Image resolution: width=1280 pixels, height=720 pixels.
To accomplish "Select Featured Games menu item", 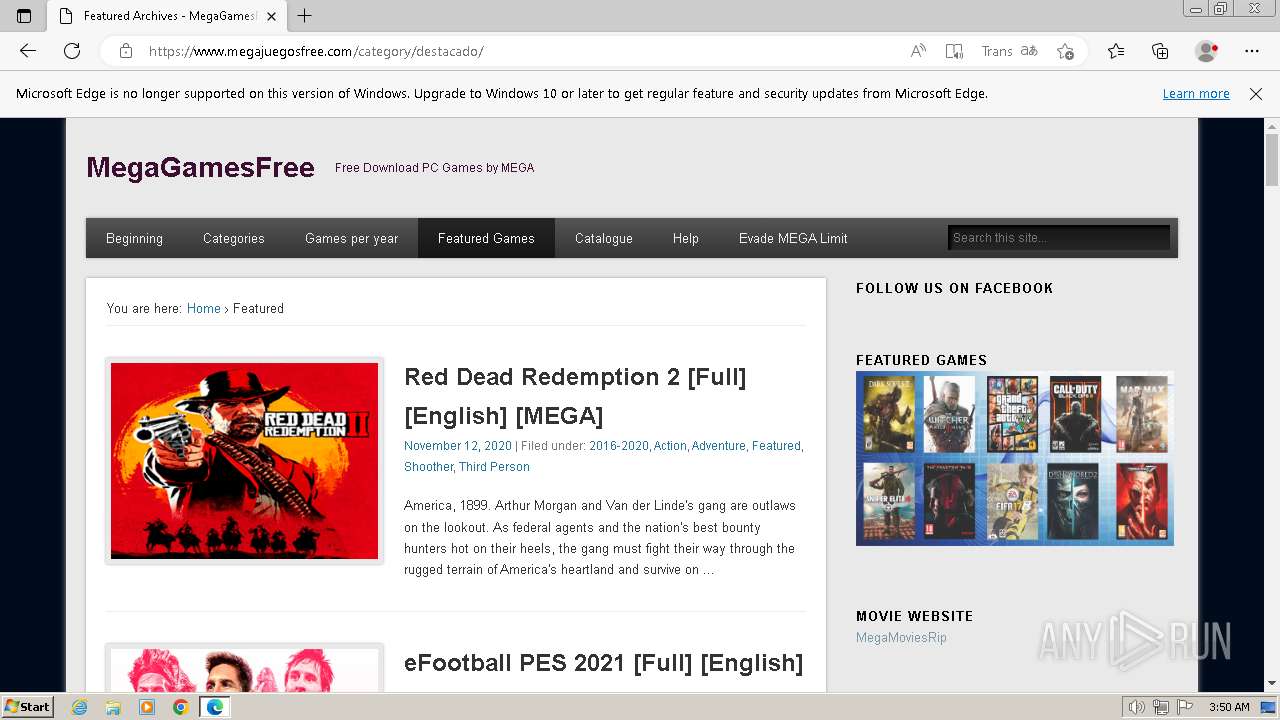I will [x=486, y=238].
